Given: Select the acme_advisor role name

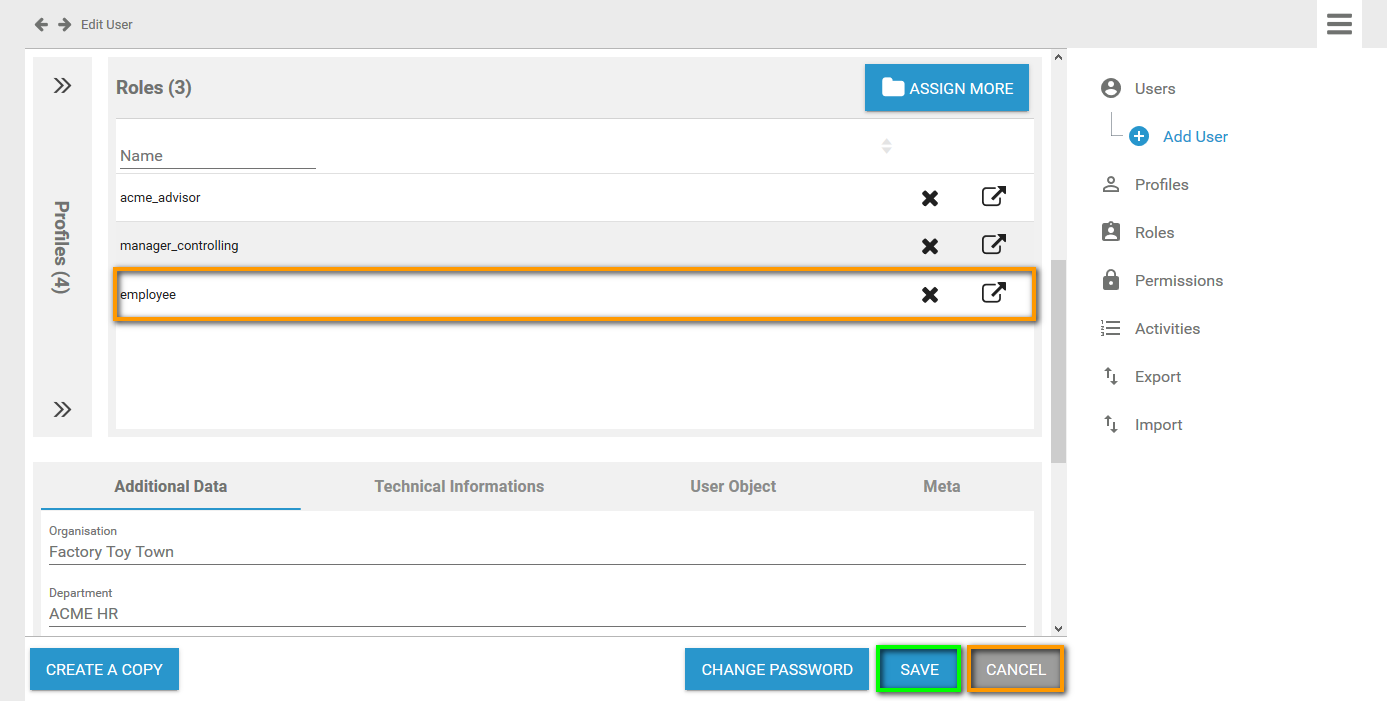Looking at the screenshot, I should coord(160,198).
